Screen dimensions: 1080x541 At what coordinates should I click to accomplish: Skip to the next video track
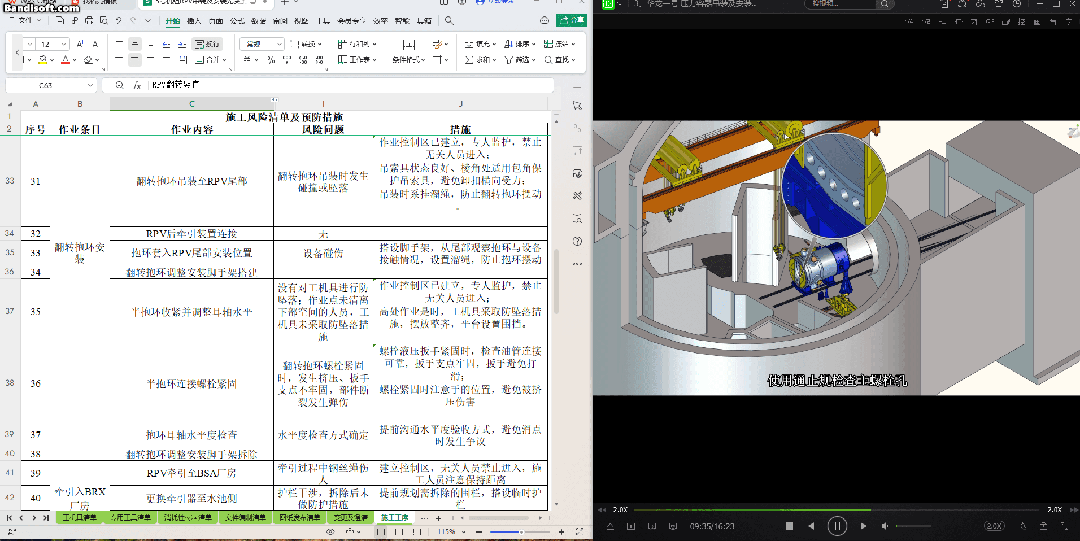click(x=861, y=526)
